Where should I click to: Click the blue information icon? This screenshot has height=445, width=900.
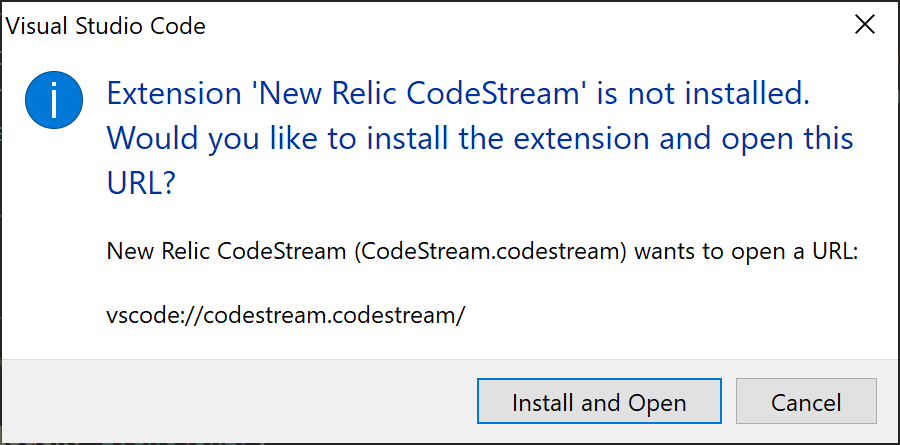(53, 100)
